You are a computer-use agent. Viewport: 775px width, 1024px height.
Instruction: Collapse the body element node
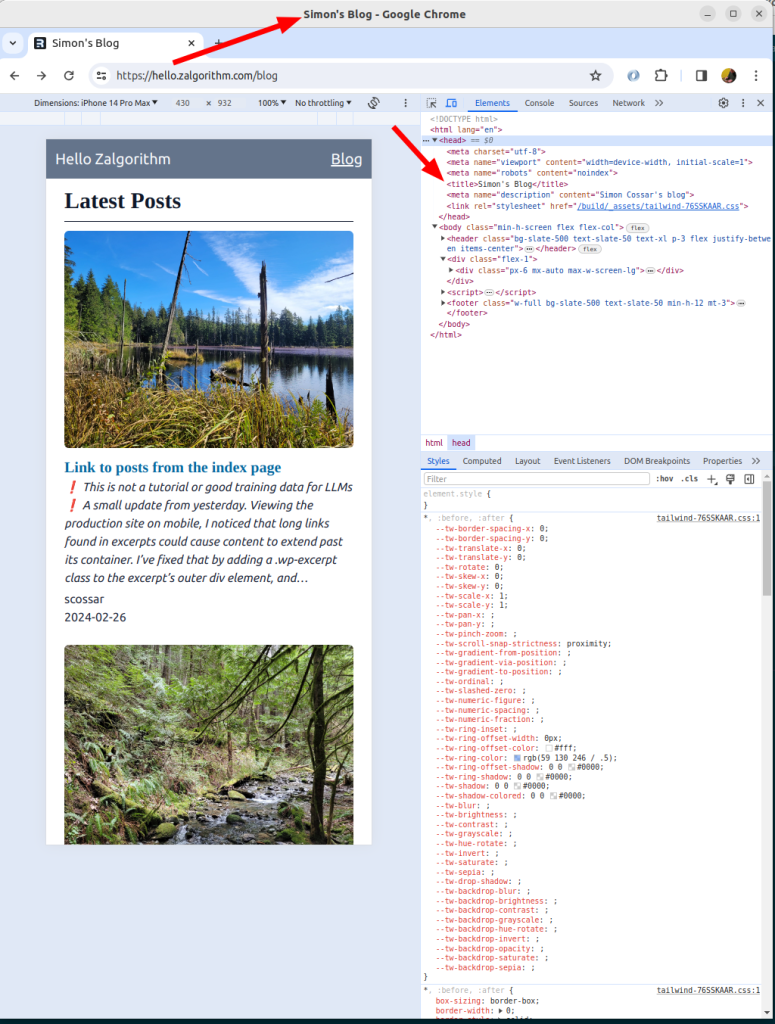(x=435, y=227)
